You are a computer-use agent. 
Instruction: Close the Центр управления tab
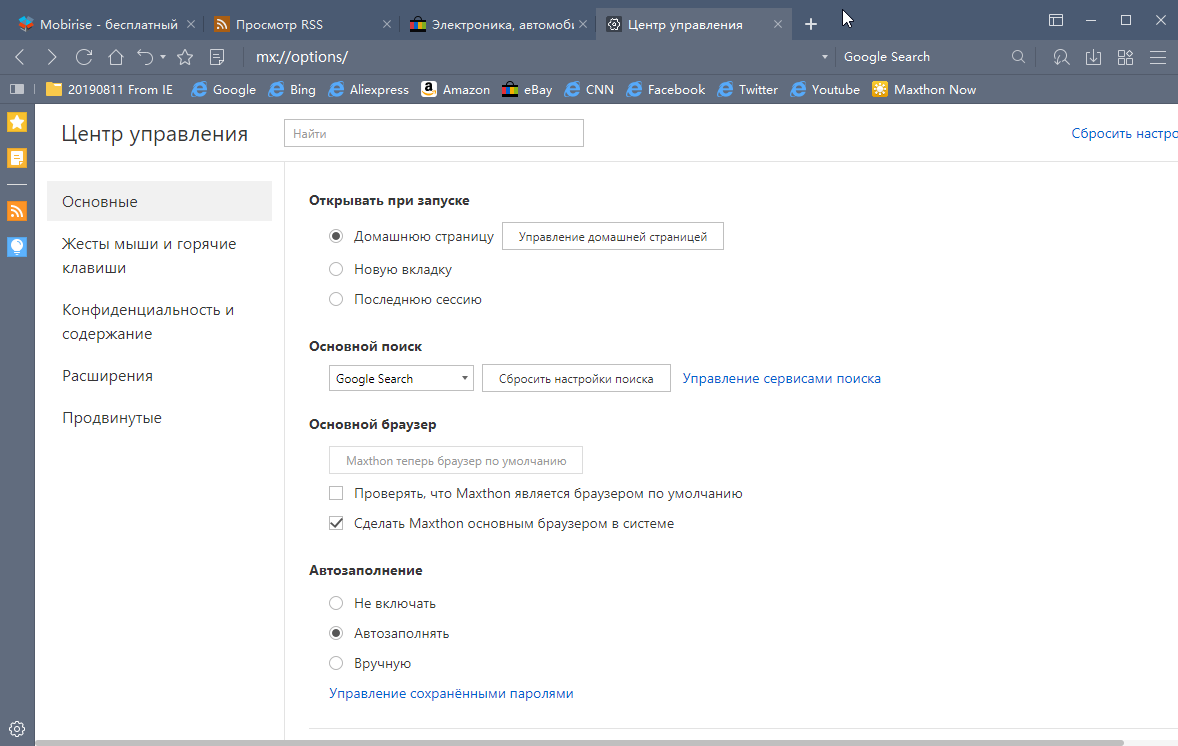coord(778,24)
